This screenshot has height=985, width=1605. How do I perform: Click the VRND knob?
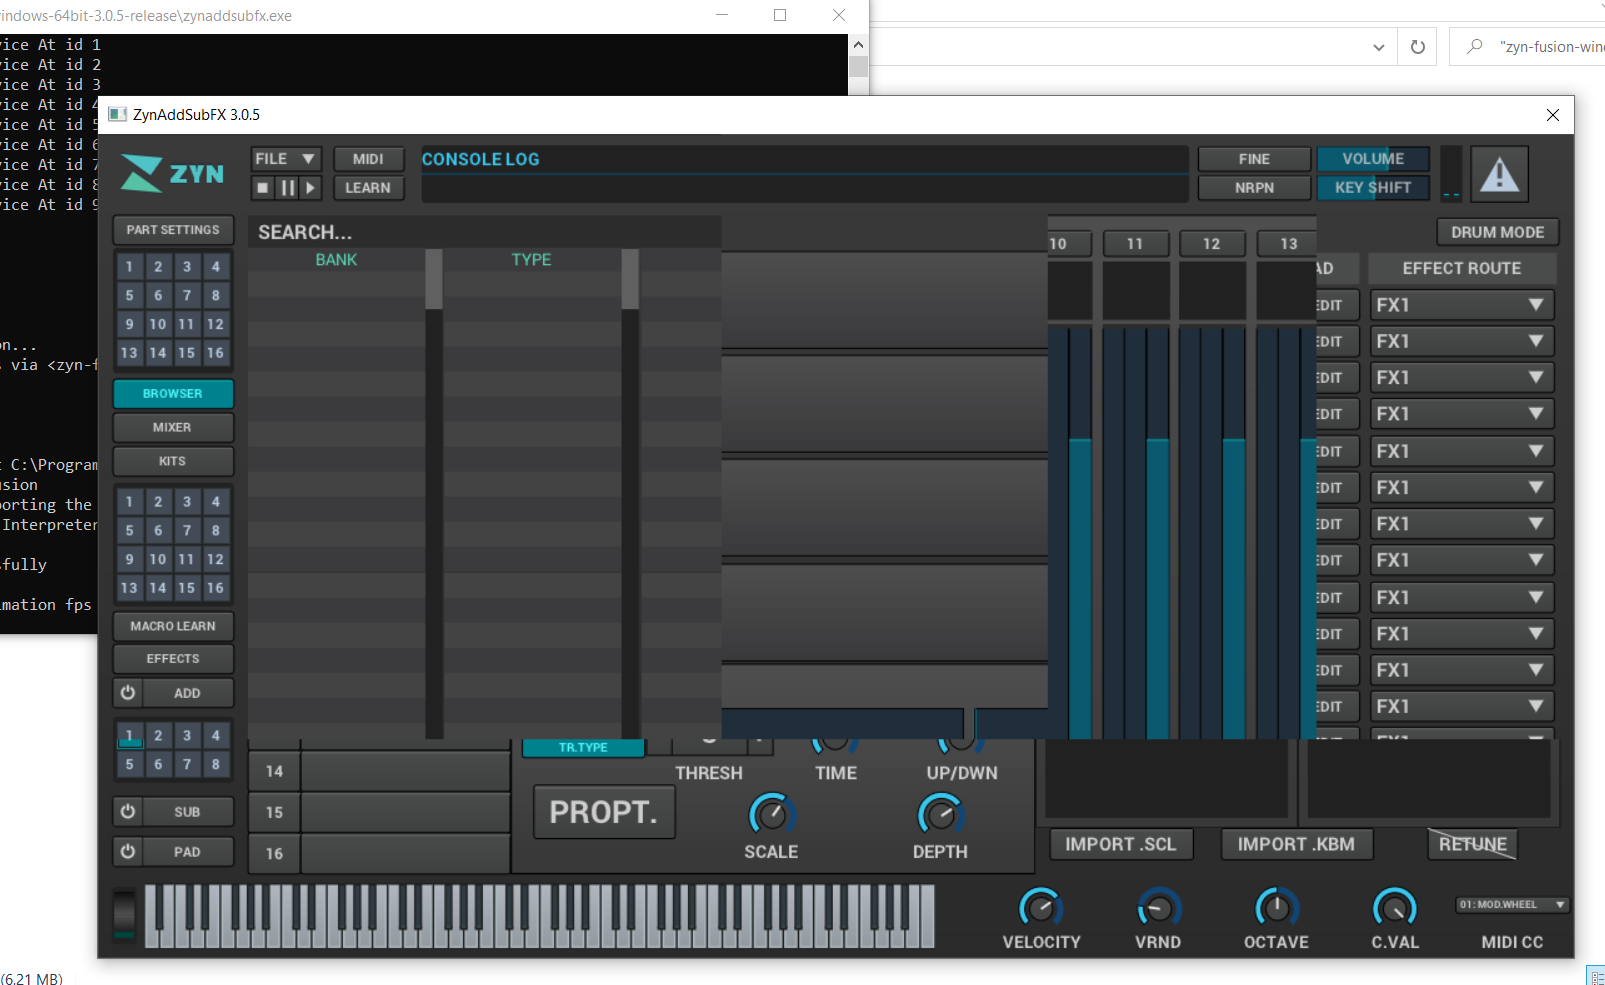pos(1158,908)
